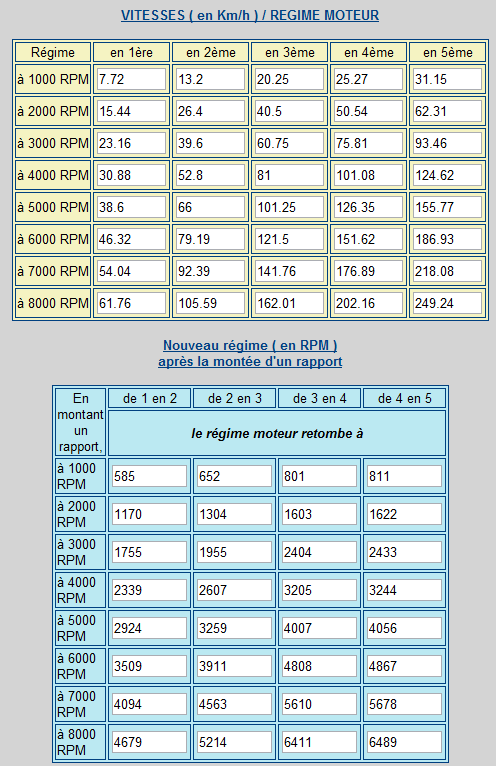The height and width of the screenshot is (768, 496).
Task: Click the 1st gear field showing 46.32
Action: pyautogui.click(x=131, y=239)
